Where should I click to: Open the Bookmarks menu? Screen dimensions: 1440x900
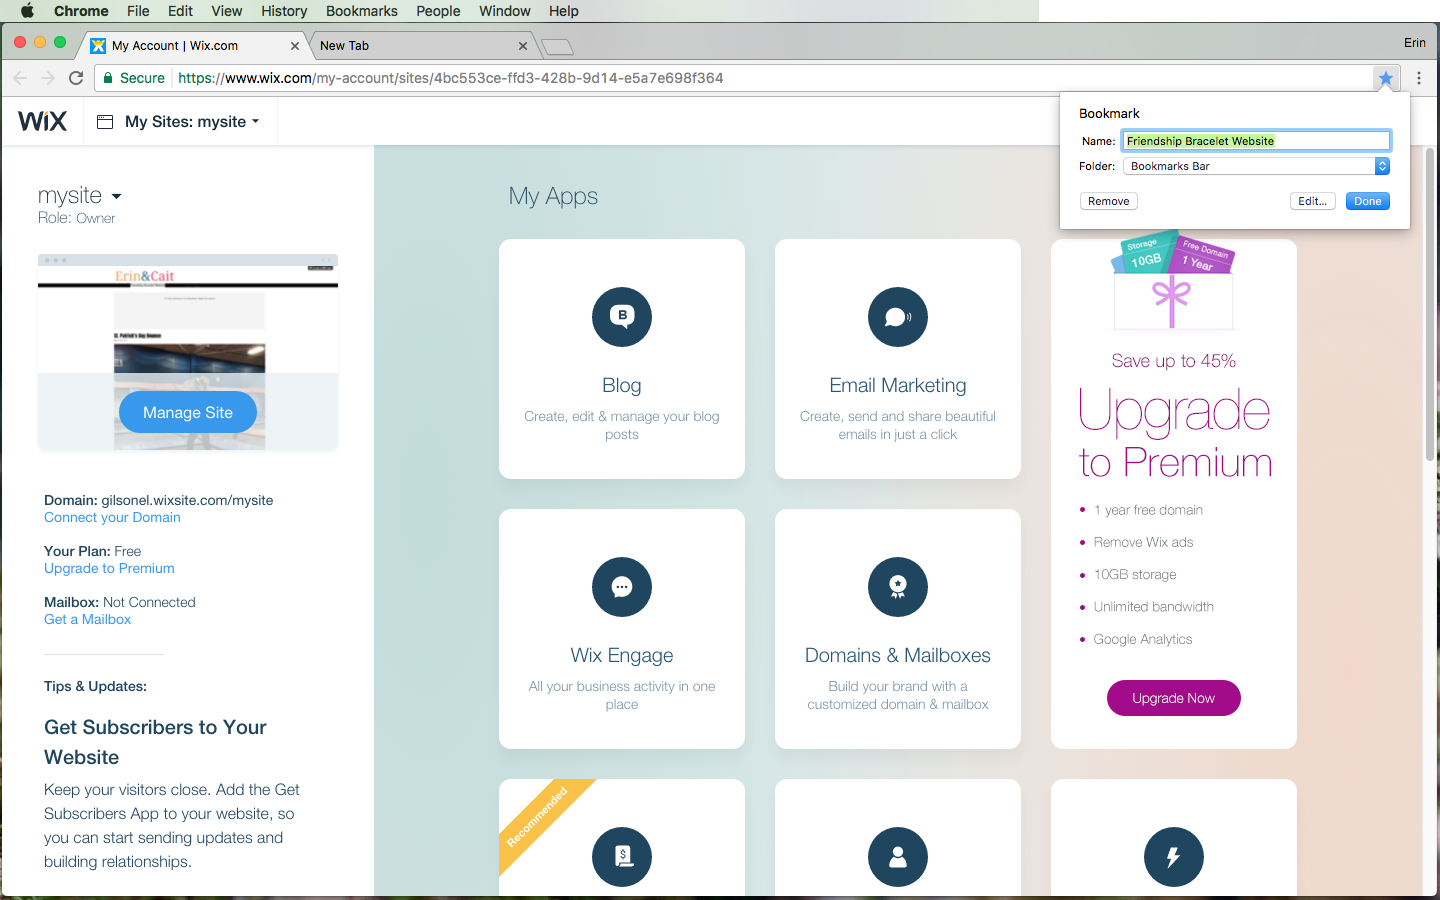point(362,11)
